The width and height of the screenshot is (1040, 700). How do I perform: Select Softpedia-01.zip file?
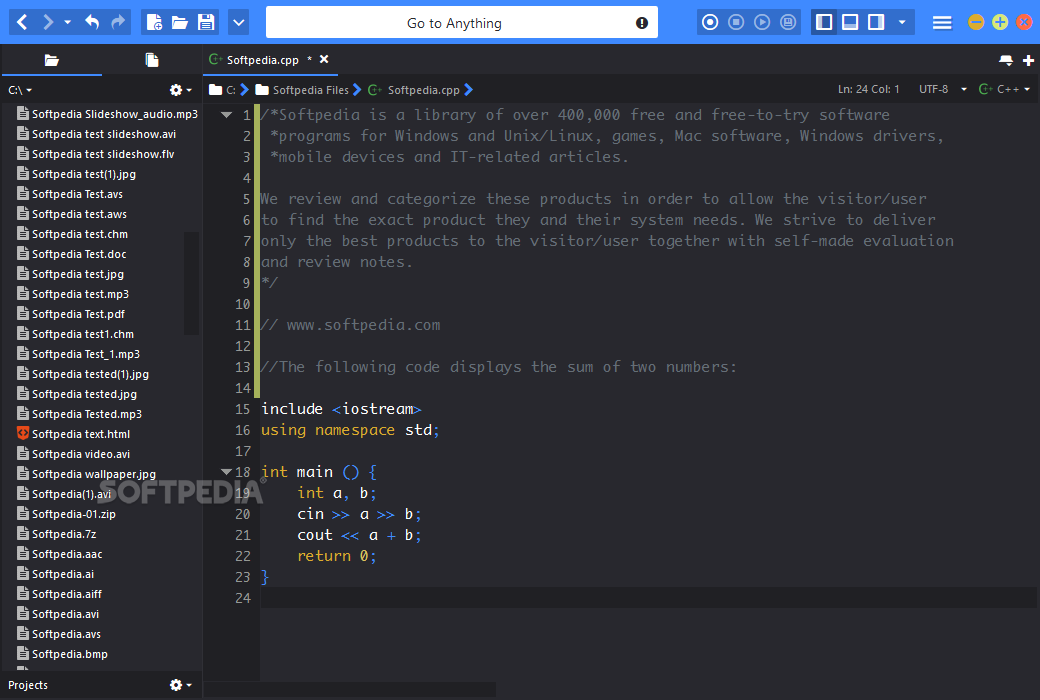[66, 514]
